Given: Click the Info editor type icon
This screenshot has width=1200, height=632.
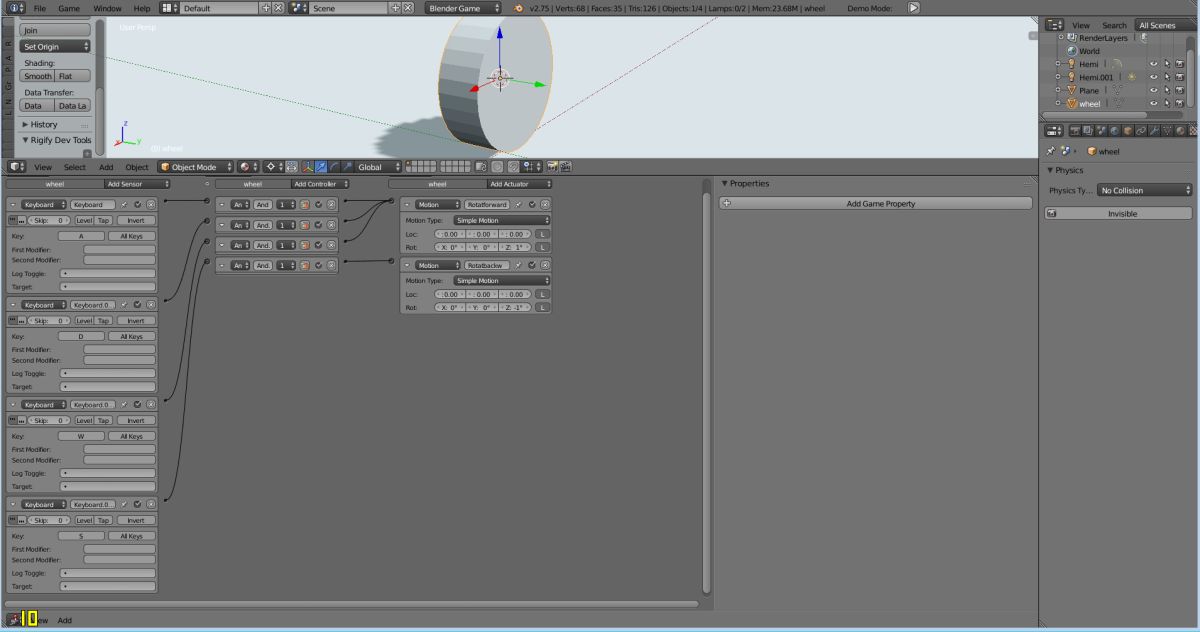Looking at the screenshot, I should (x=16, y=7).
